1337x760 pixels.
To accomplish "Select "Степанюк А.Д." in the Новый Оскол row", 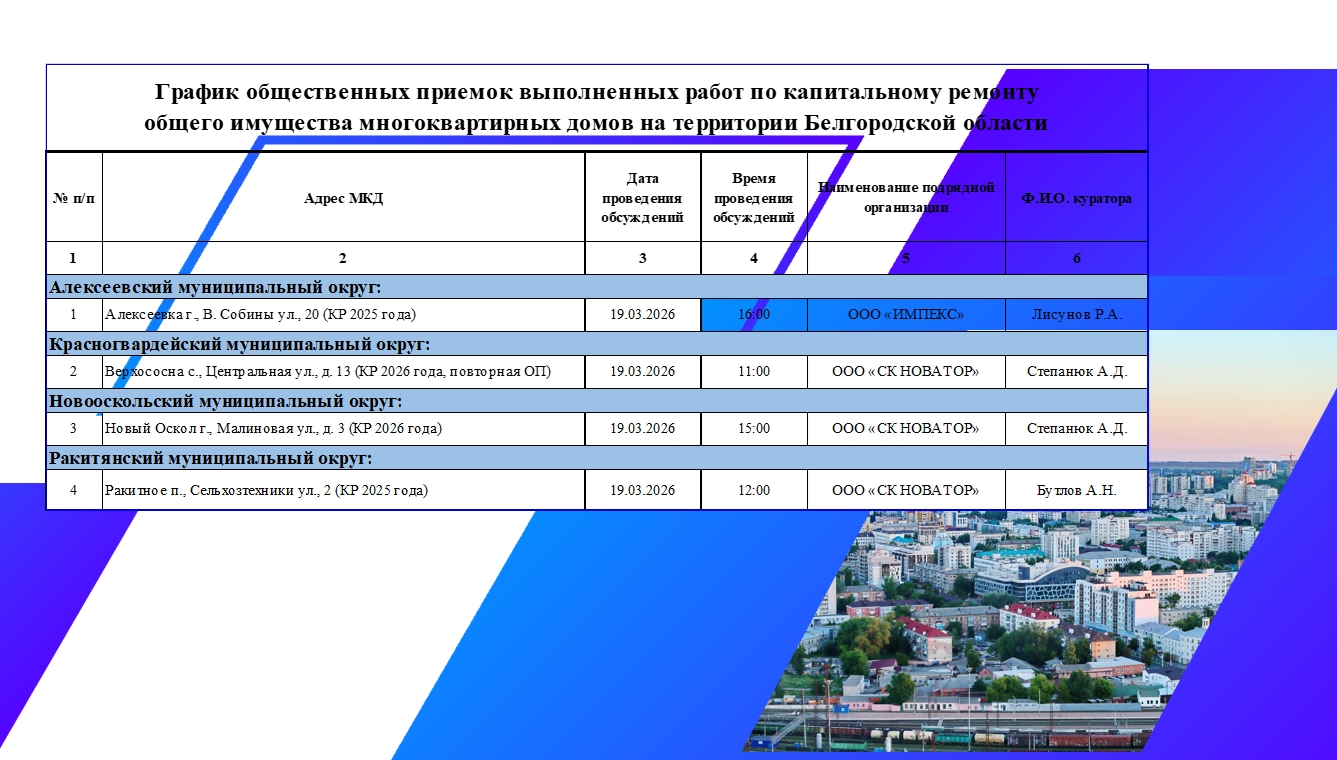I will (x=1077, y=428).
